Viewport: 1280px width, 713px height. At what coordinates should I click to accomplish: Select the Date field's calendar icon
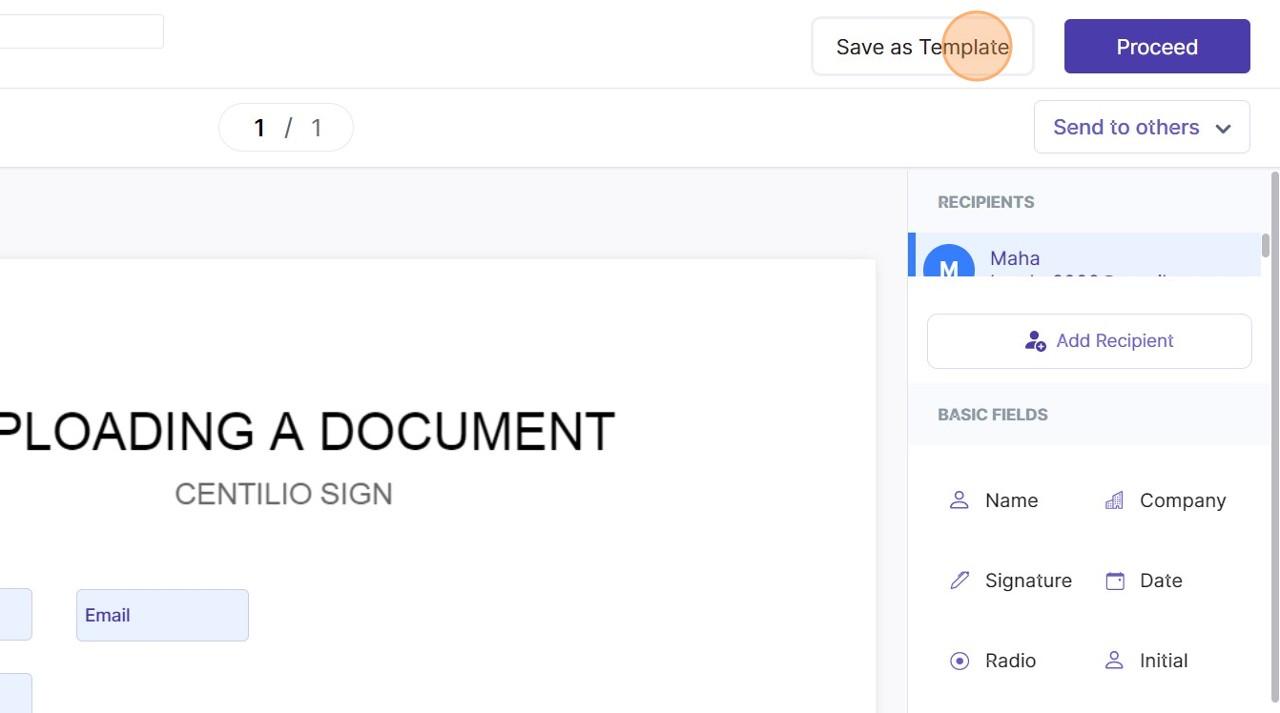pos(1114,580)
